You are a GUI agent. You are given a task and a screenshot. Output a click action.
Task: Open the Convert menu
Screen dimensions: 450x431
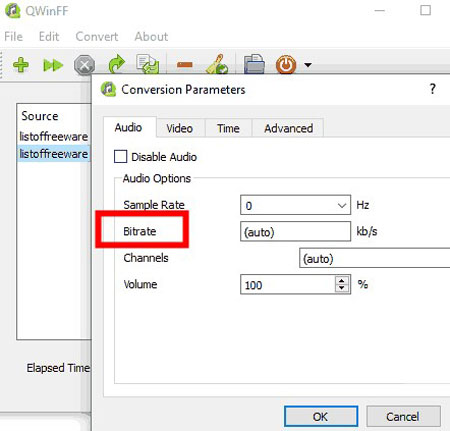pyautogui.click(x=97, y=36)
